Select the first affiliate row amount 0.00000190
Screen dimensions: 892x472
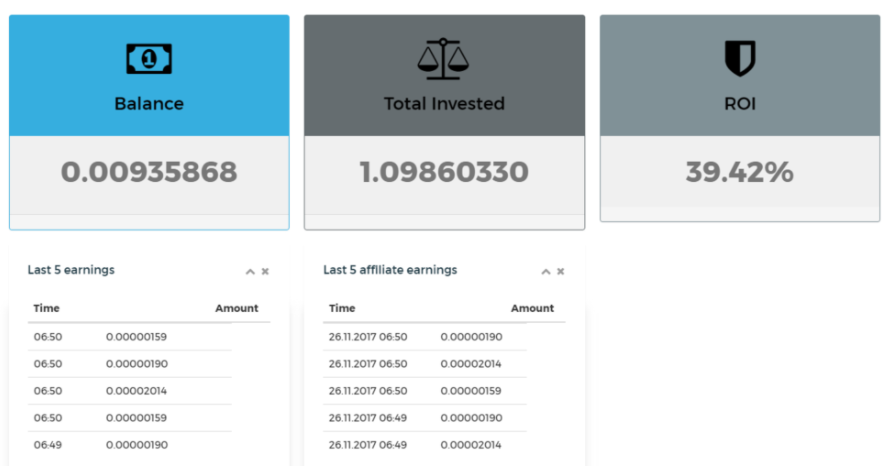pos(472,337)
